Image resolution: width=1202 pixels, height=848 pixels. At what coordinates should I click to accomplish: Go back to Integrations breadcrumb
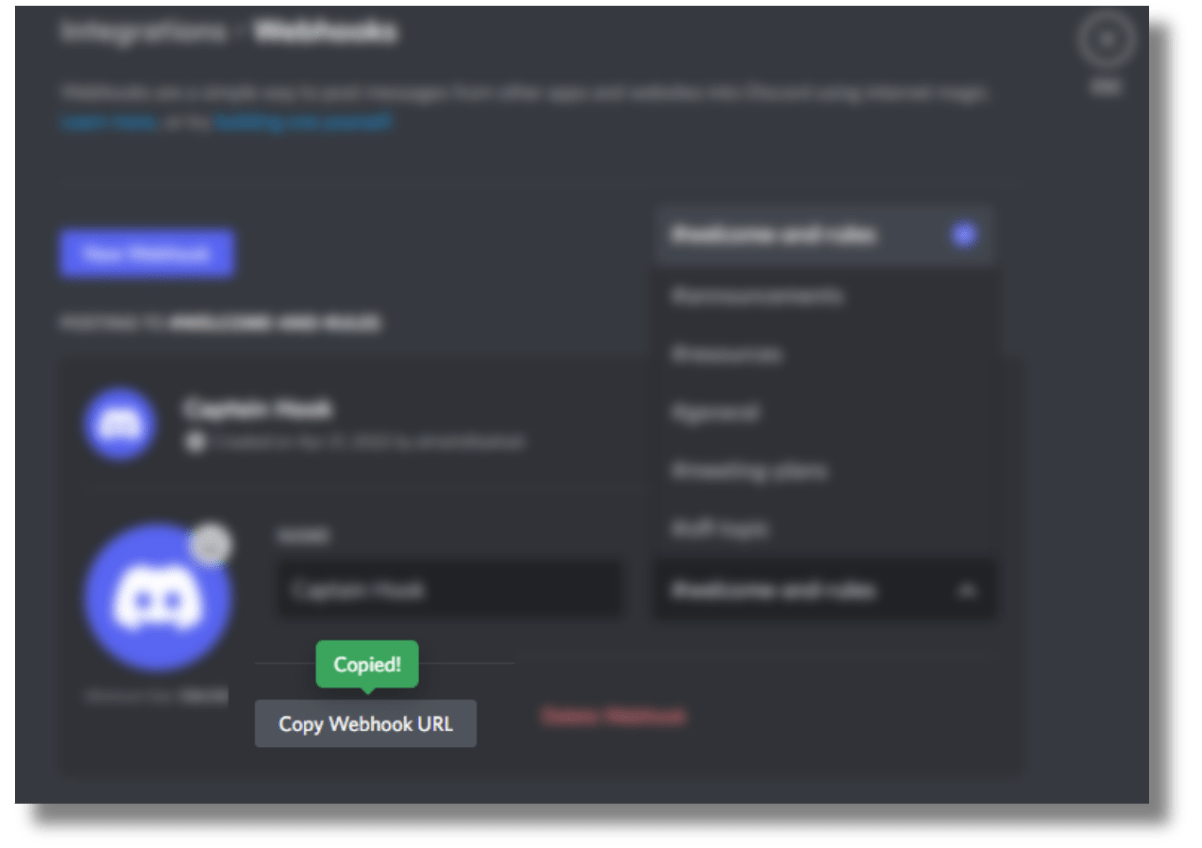pos(144,32)
